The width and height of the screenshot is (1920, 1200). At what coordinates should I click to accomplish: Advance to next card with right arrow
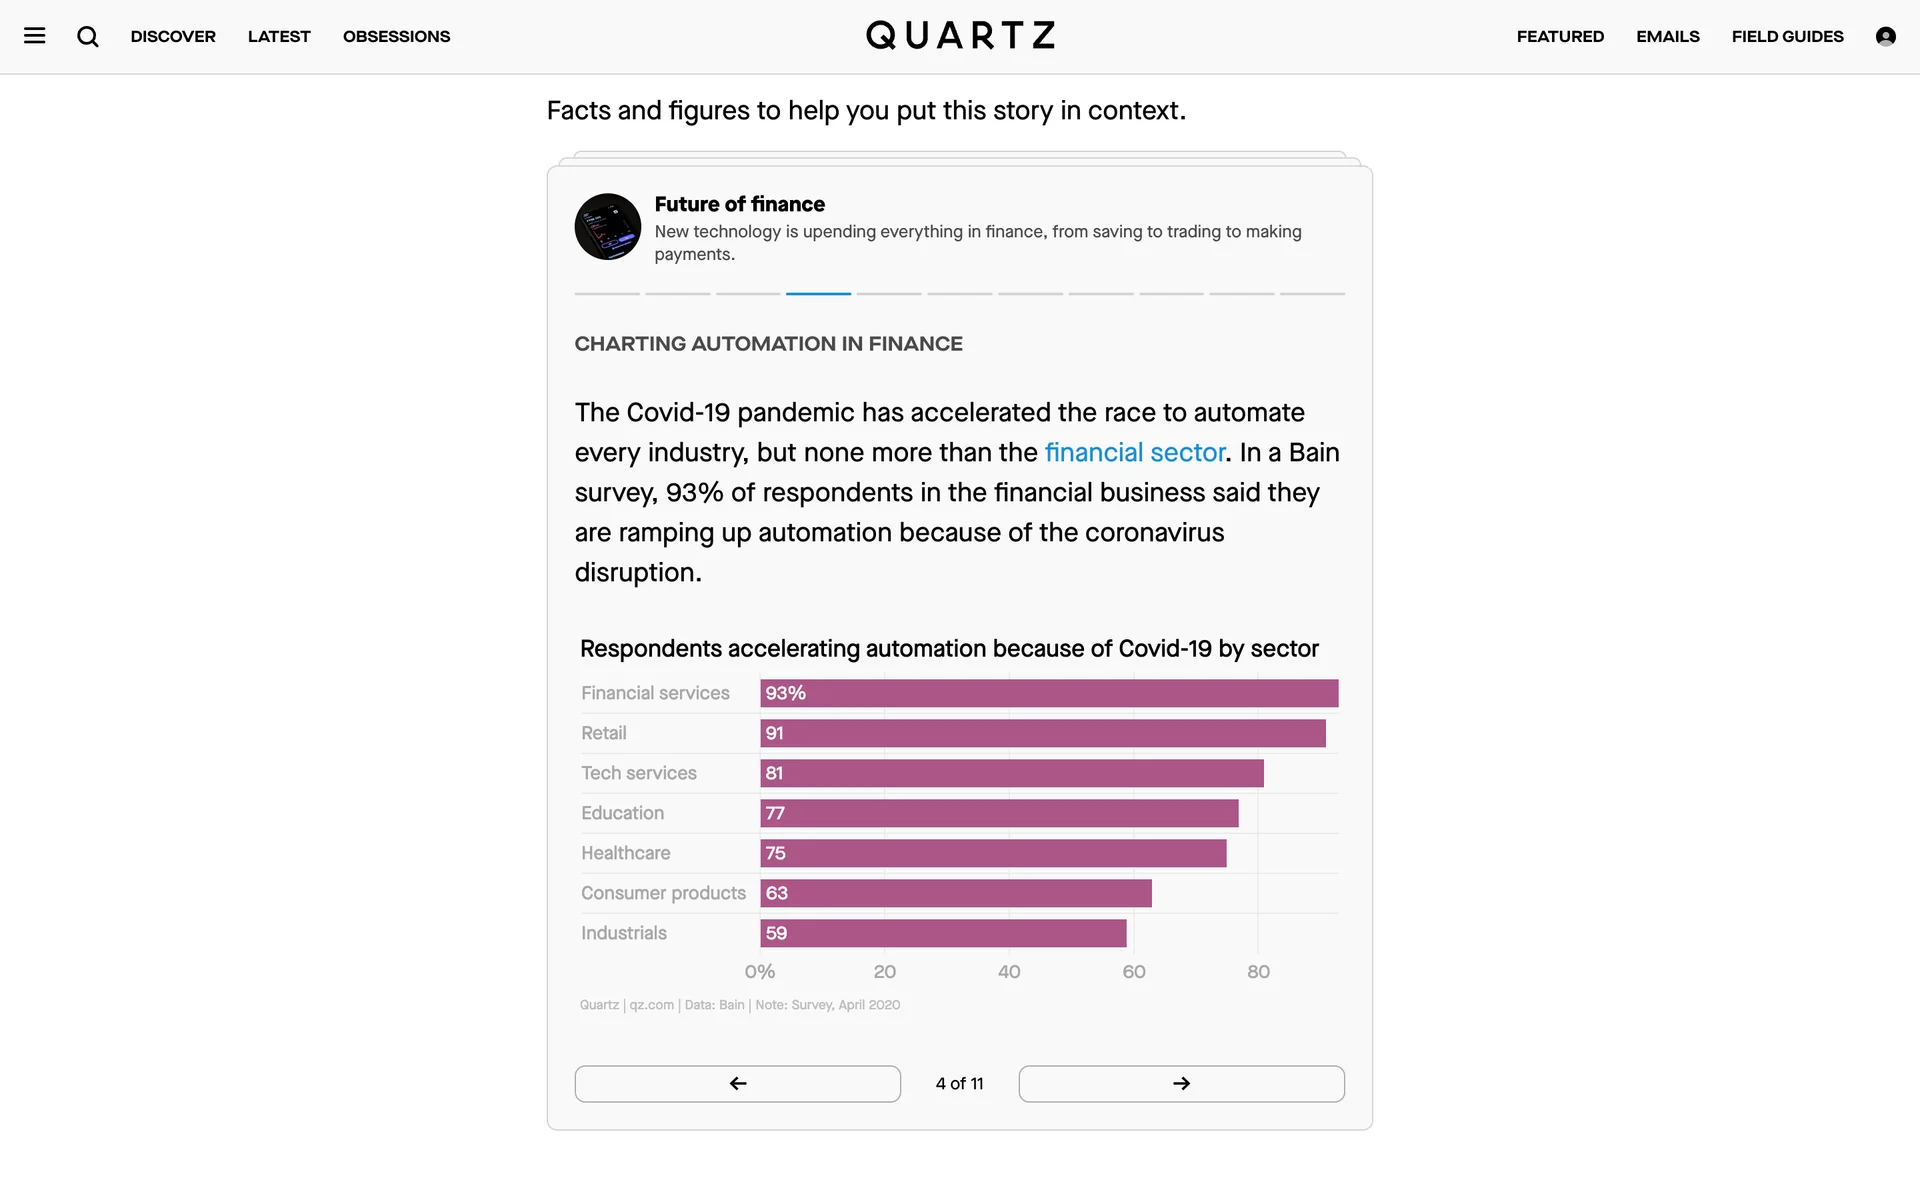click(1181, 1083)
